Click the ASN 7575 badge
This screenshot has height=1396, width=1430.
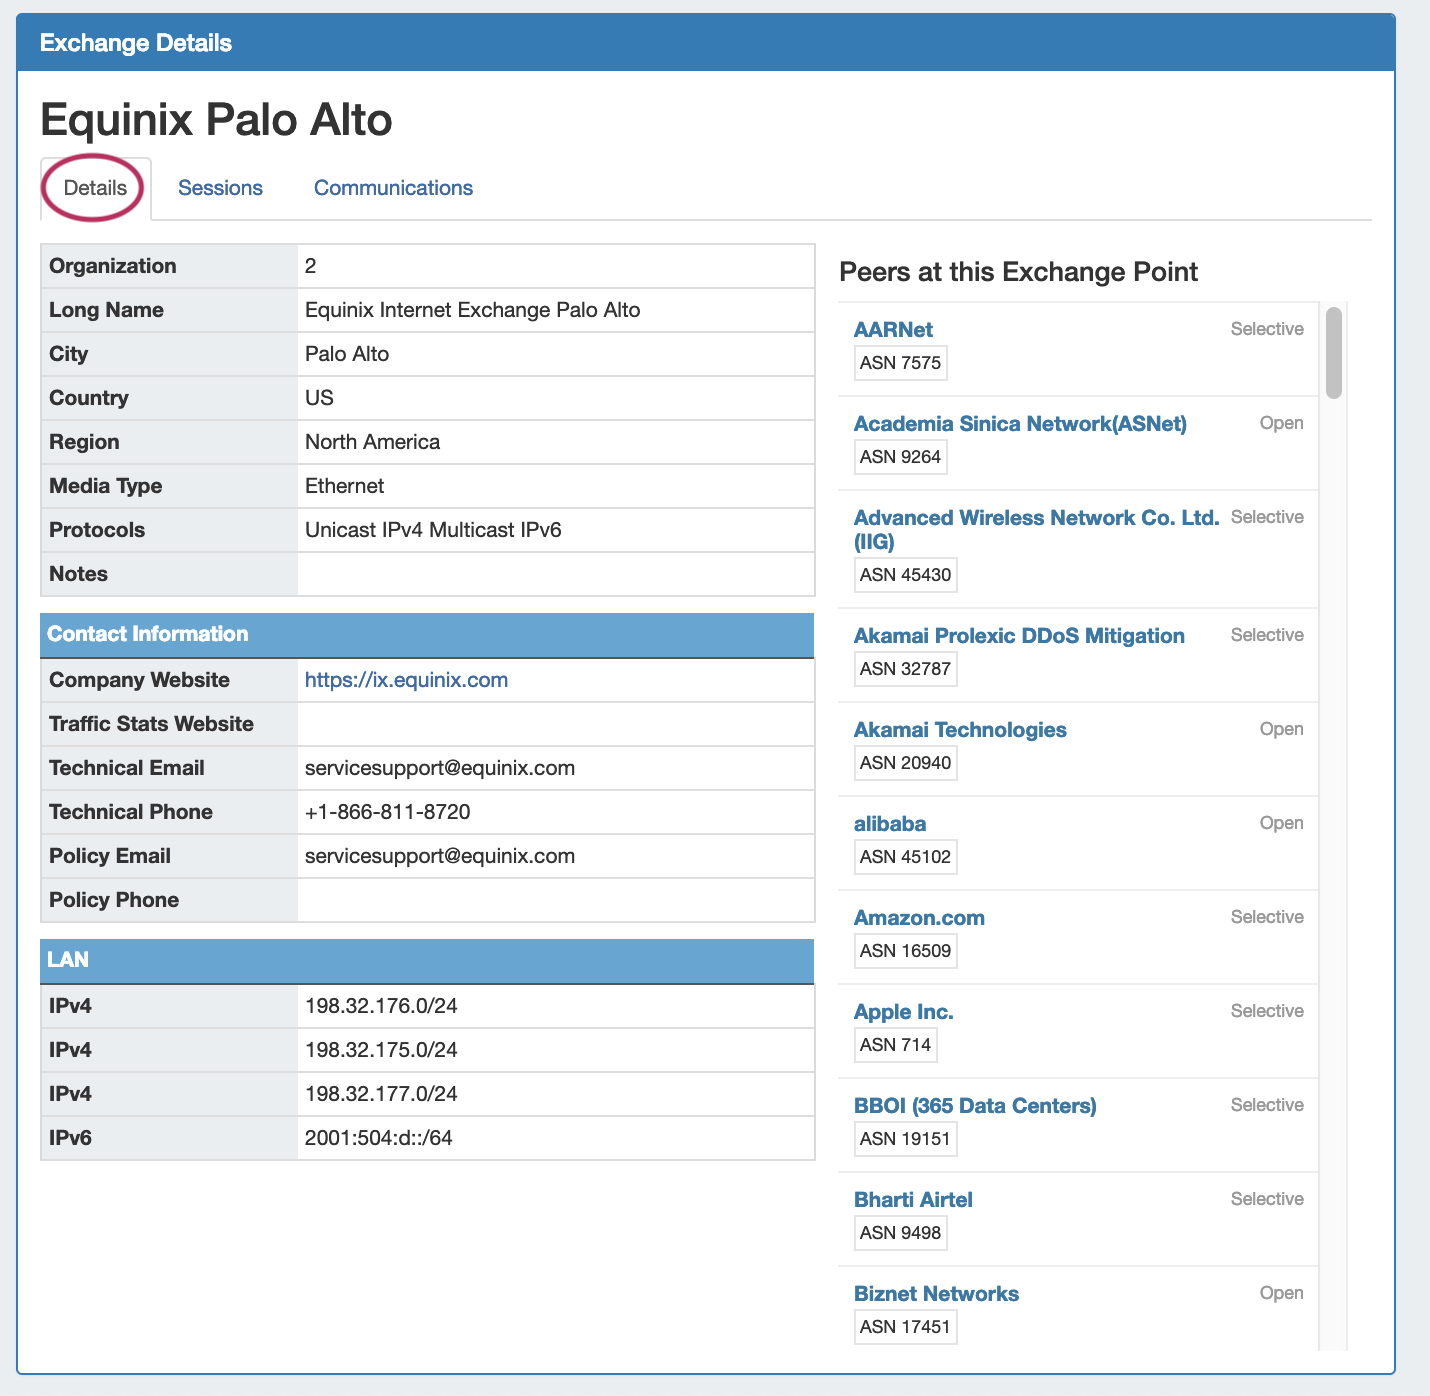point(900,363)
